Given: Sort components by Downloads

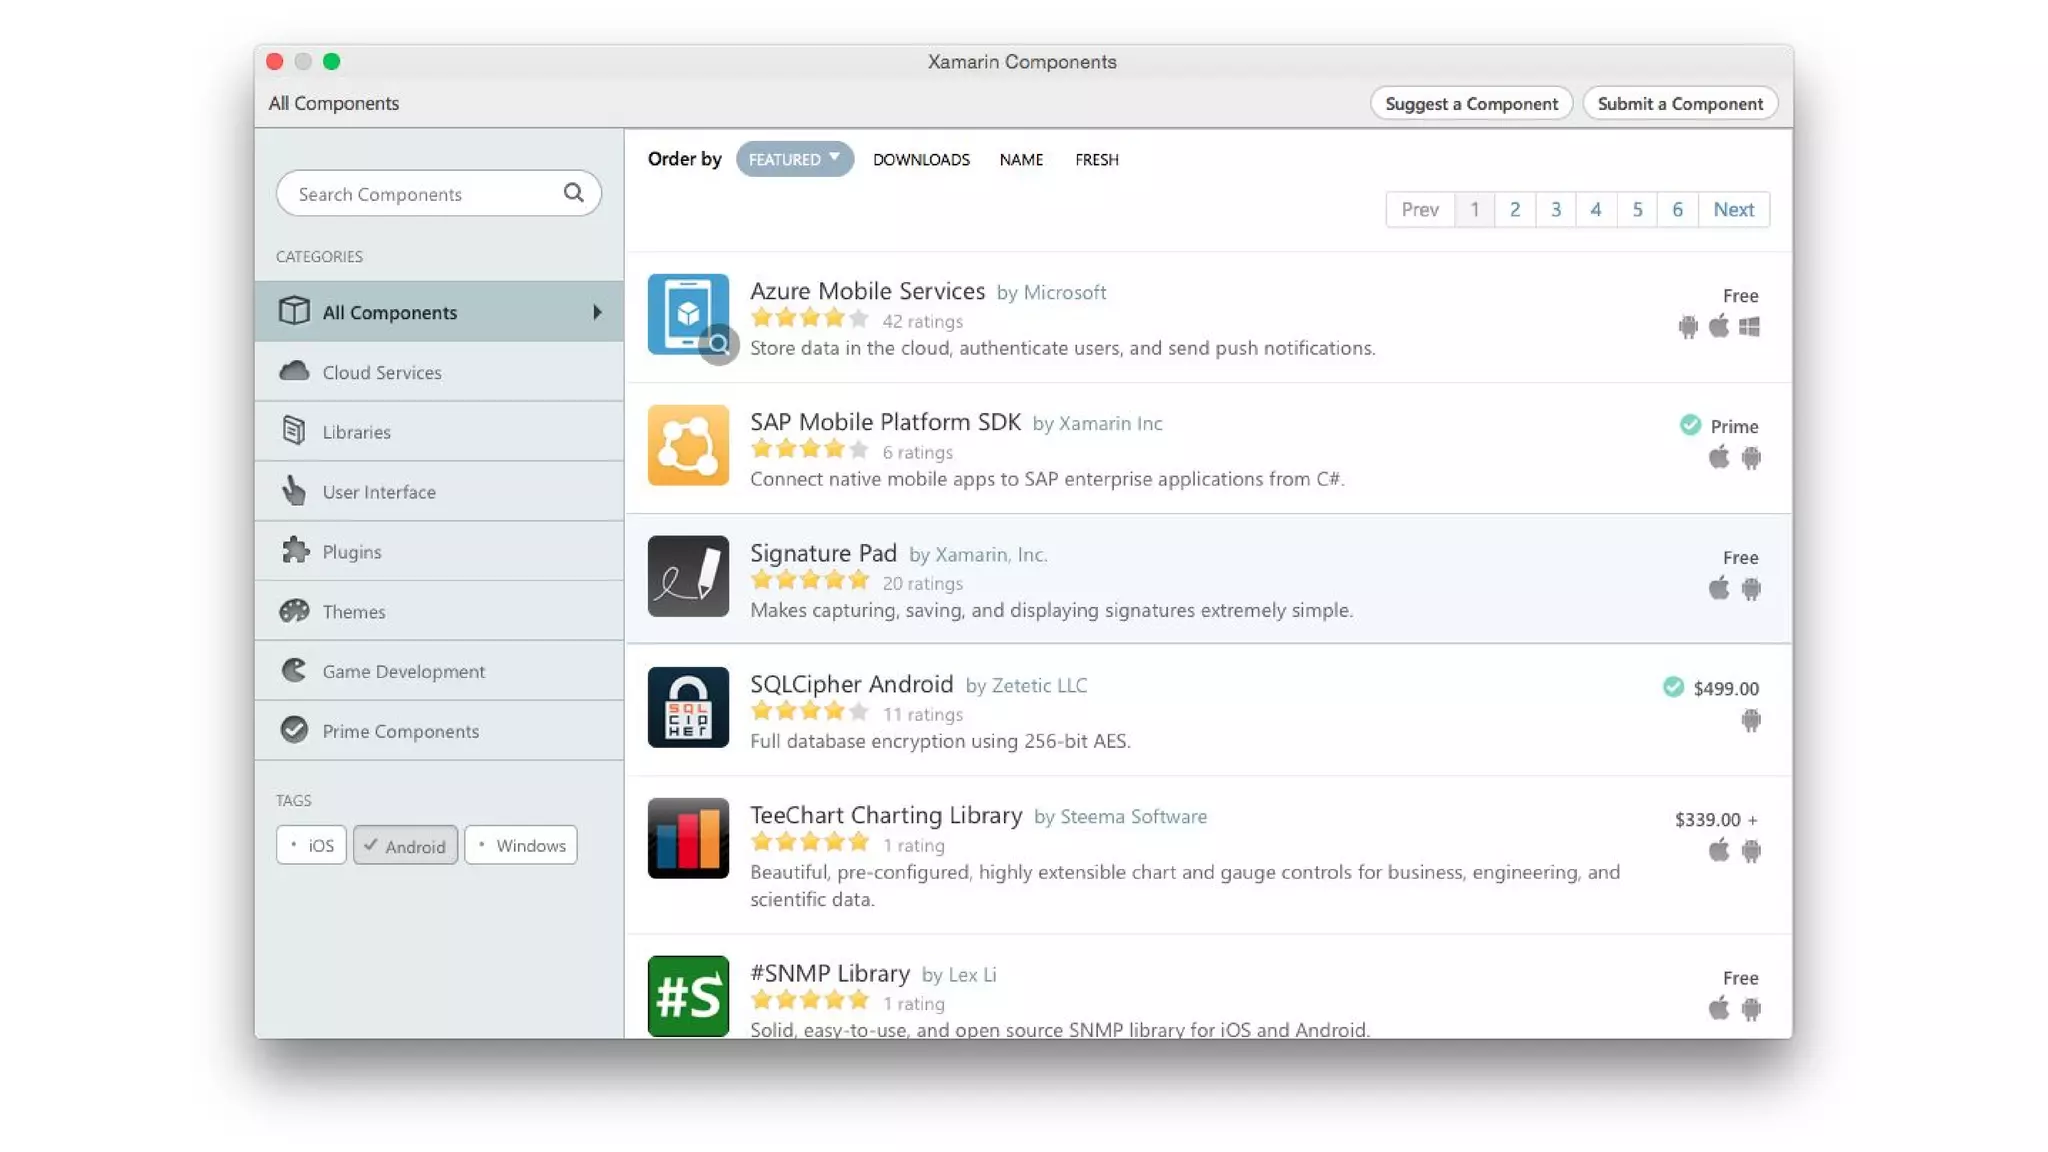Looking at the screenshot, I should tap(921, 159).
